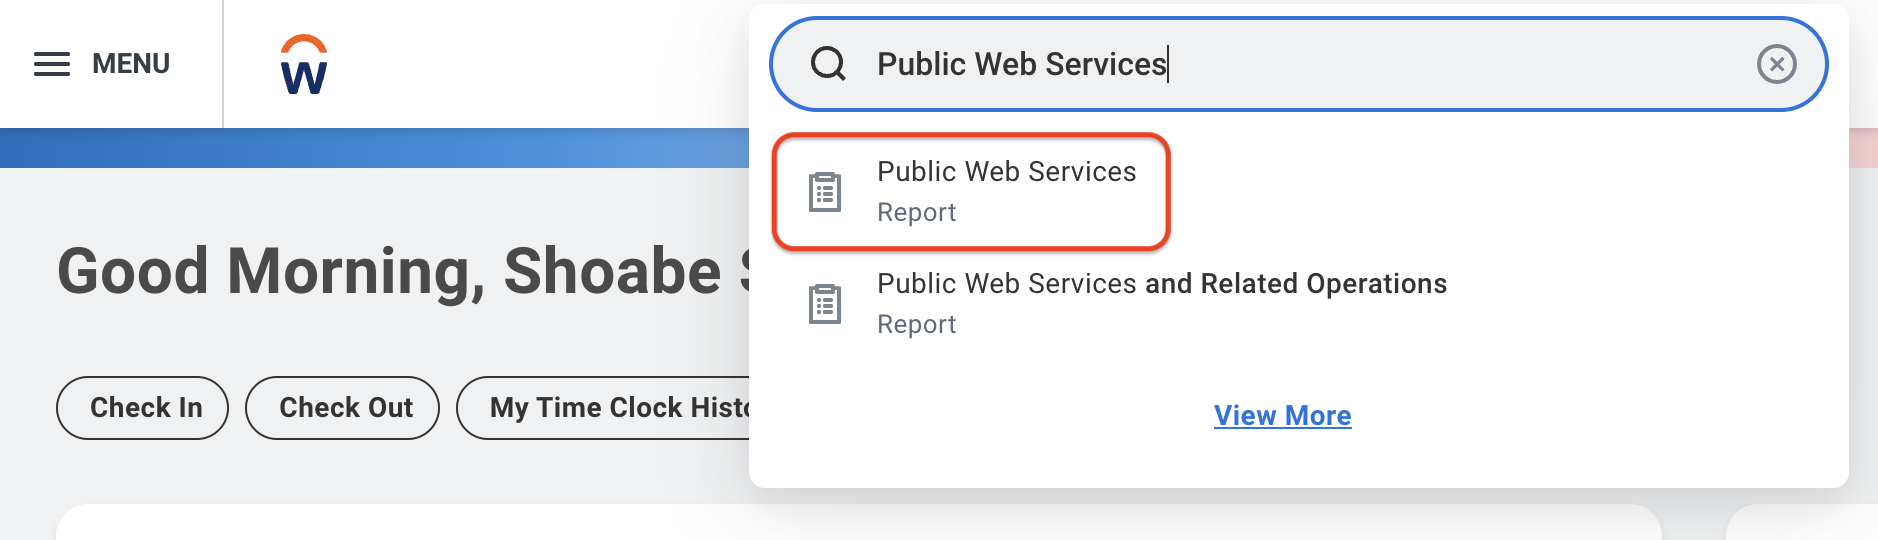Select the Public Web Services report result

click(971, 191)
